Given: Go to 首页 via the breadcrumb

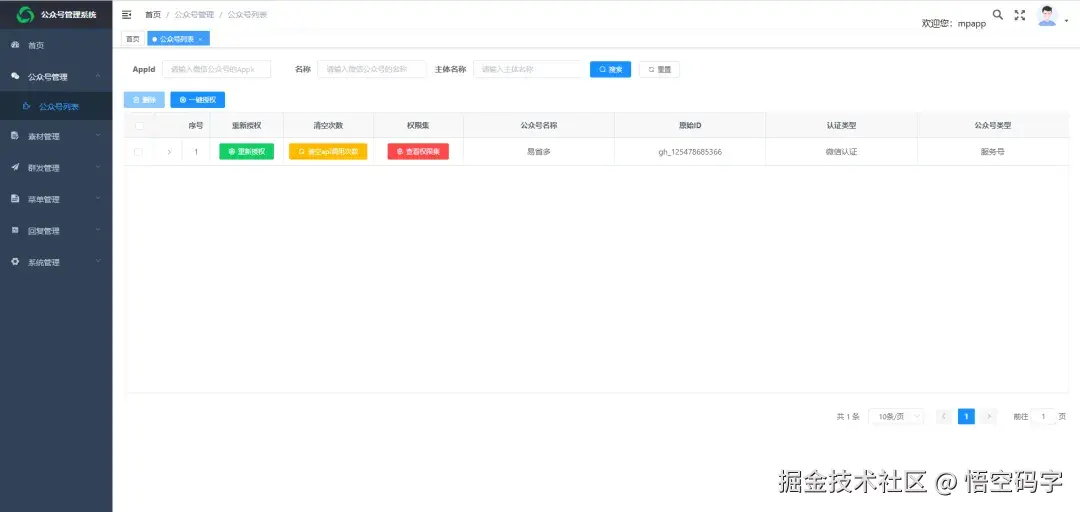Looking at the screenshot, I should tap(153, 14).
